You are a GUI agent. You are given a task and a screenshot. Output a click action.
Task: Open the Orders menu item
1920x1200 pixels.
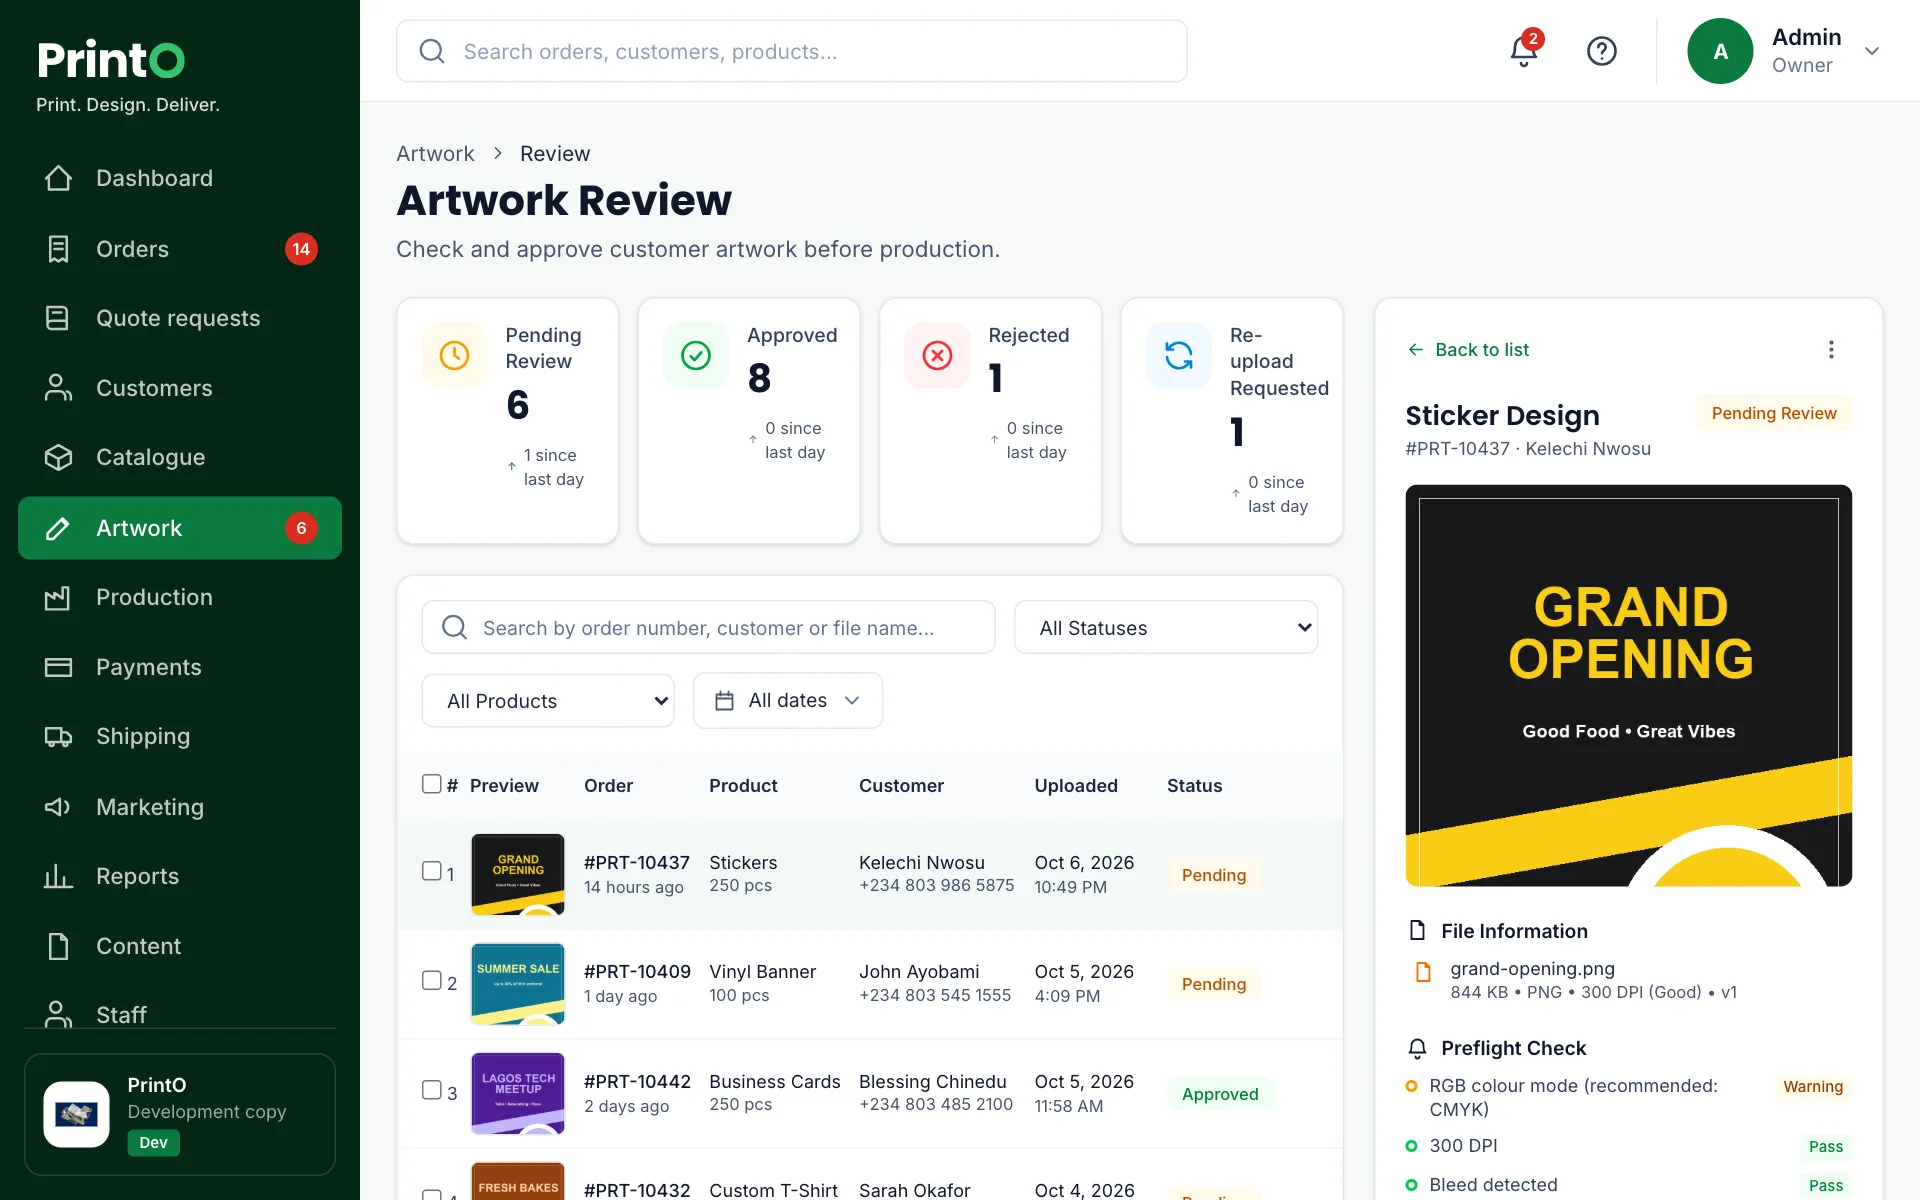click(x=180, y=249)
